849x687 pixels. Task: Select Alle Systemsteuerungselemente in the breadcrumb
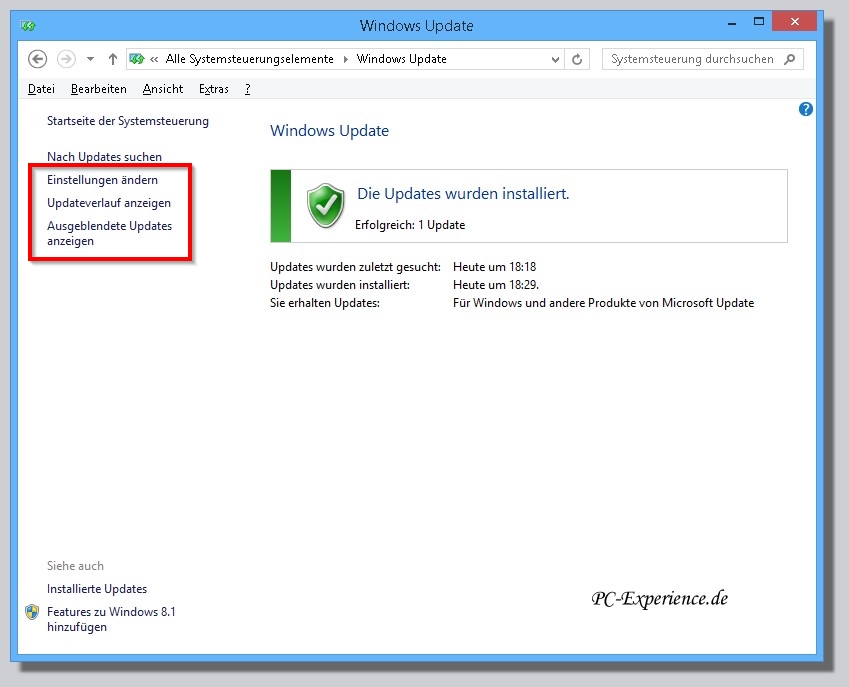(x=249, y=59)
